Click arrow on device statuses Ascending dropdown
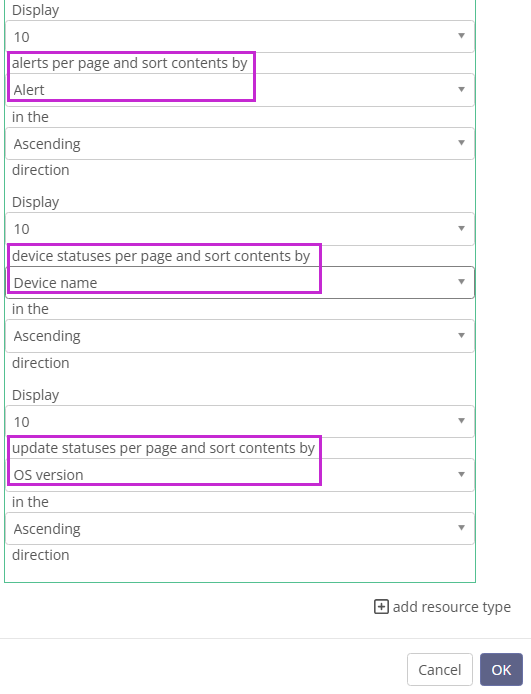 (461, 335)
